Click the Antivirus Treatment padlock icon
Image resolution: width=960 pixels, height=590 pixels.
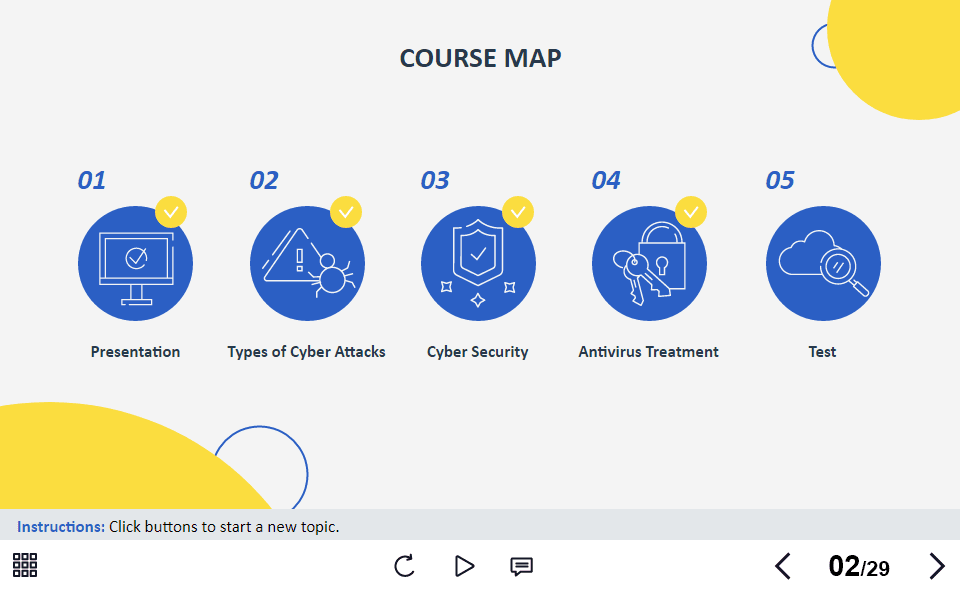coord(649,264)
